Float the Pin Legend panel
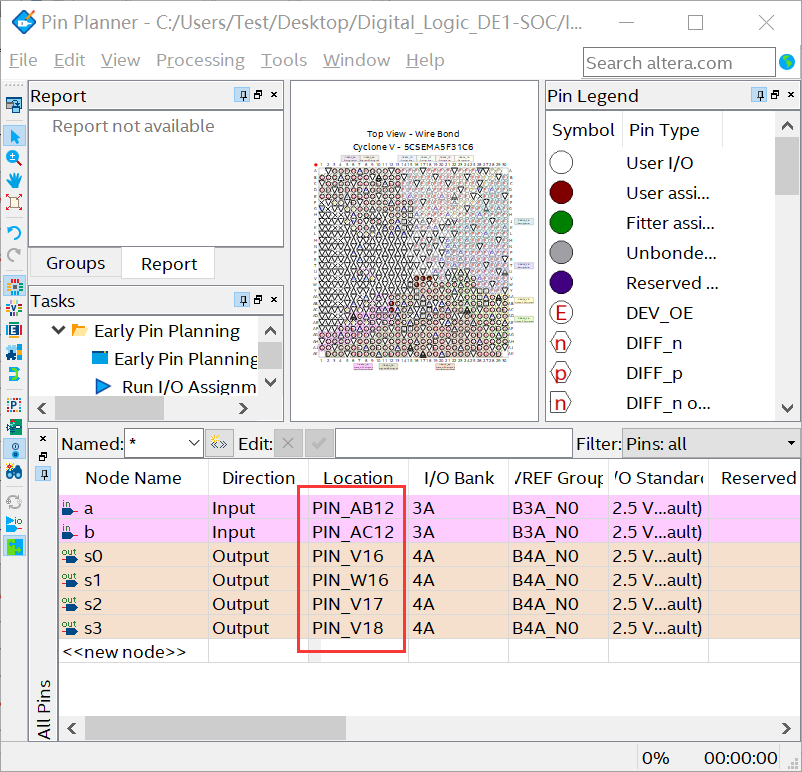This screenshot has height=772, width=802. pos(775,95)
